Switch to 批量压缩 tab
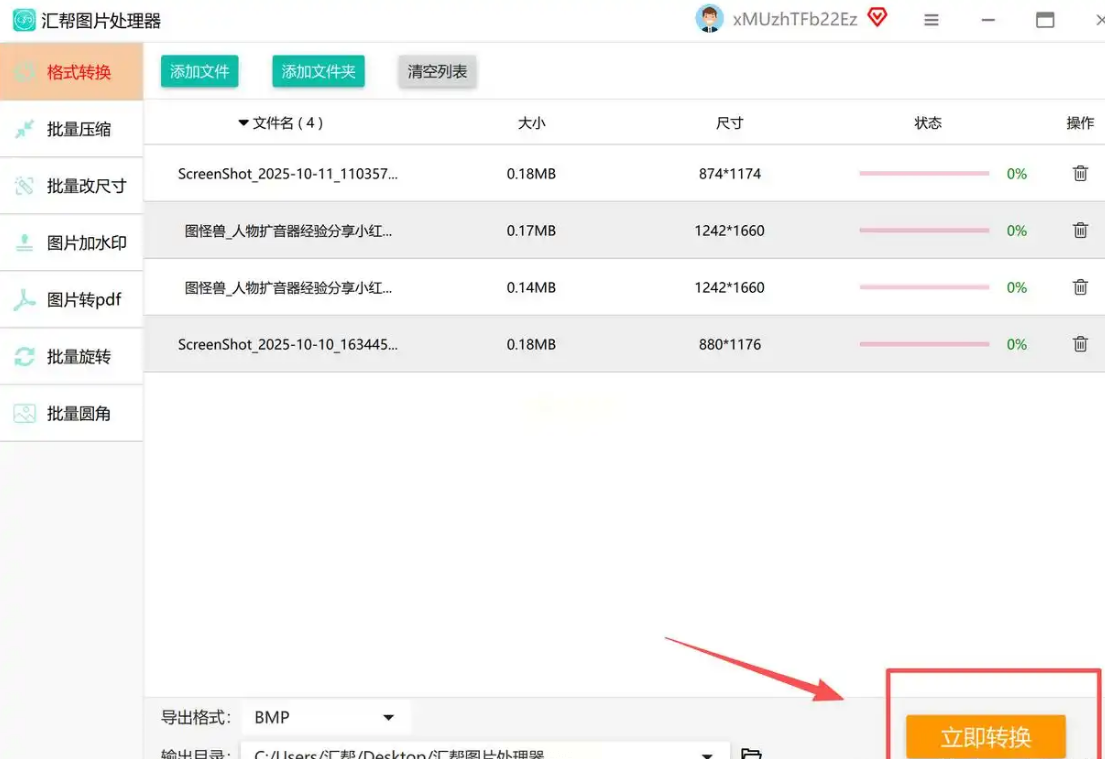This screenshot has width=1105, height=759. pos(71,129)
